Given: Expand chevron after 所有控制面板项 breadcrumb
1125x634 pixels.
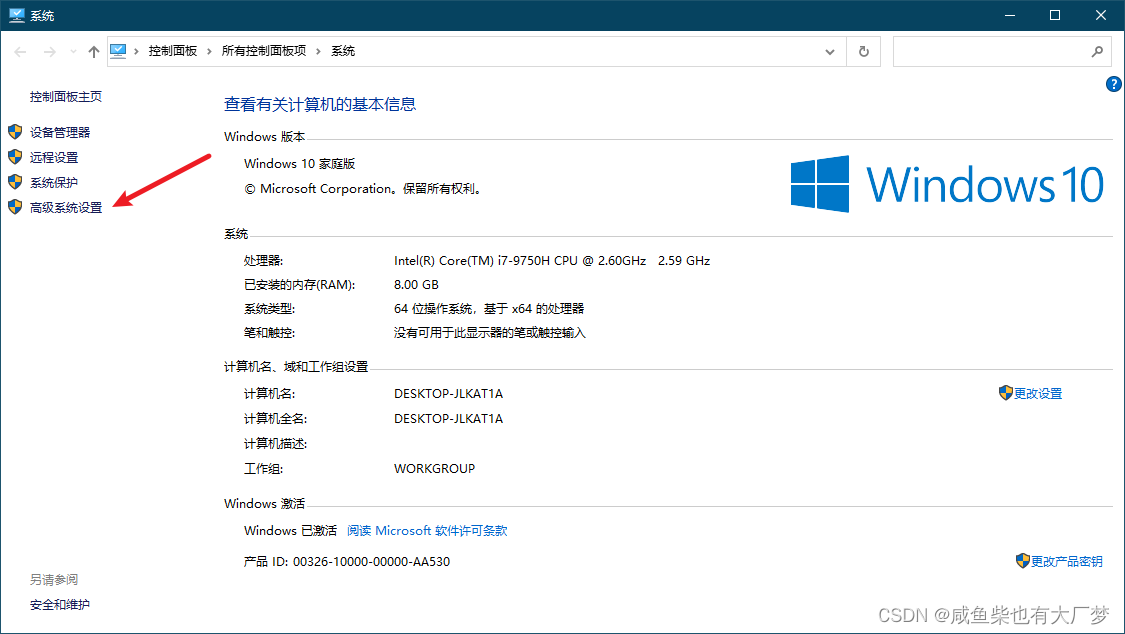Looking at the screenshot, I should (x=319, y=51).
